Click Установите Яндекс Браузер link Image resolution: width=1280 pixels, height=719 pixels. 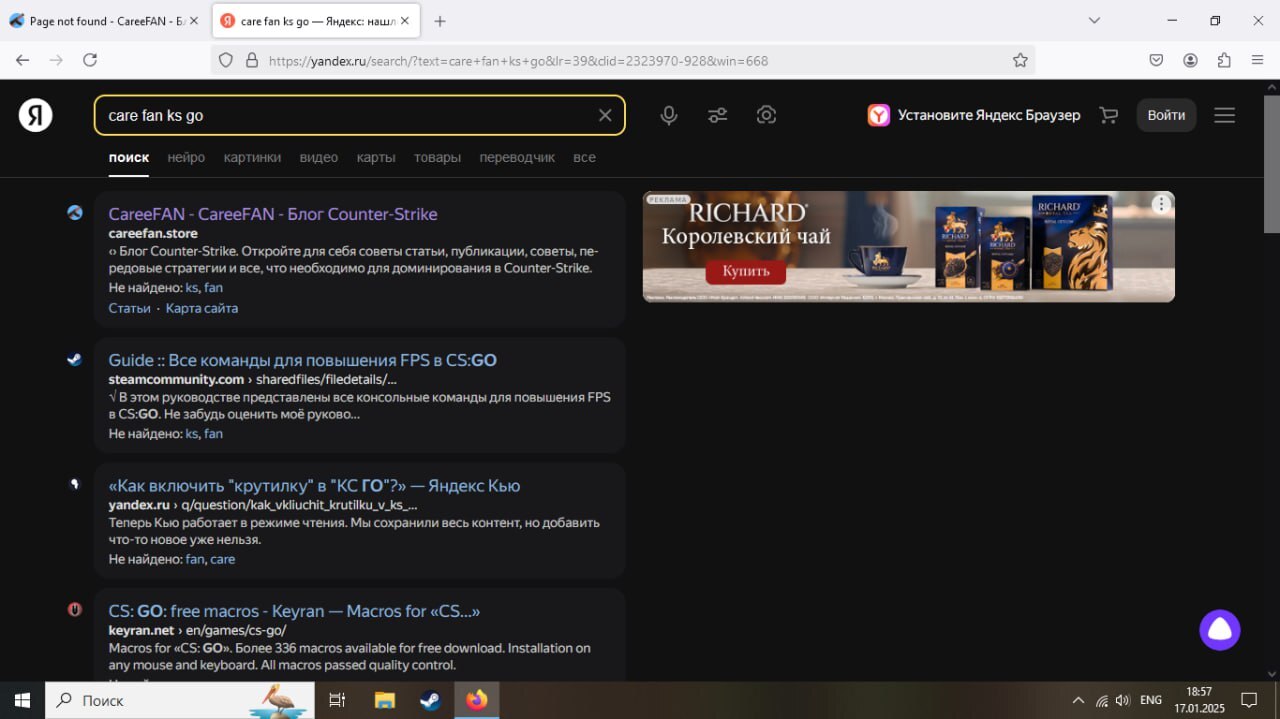pyautogui.click(x=989, y=115)
